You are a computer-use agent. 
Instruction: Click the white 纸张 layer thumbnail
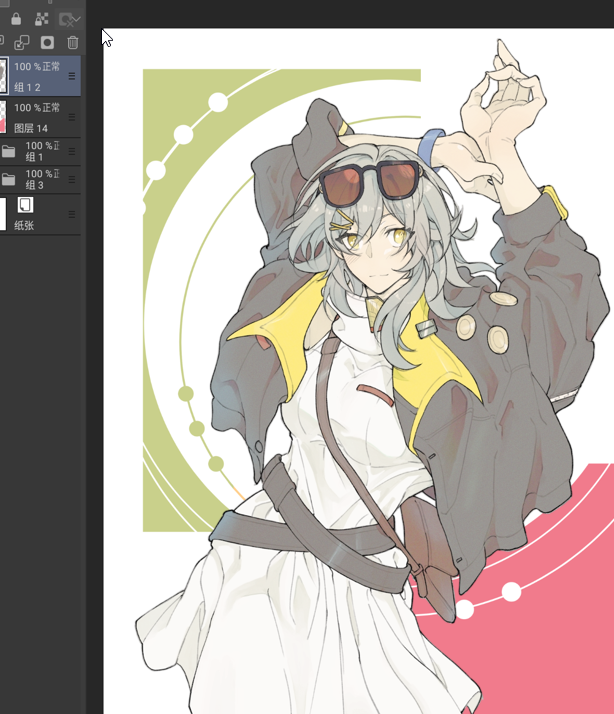click(3, 213)
